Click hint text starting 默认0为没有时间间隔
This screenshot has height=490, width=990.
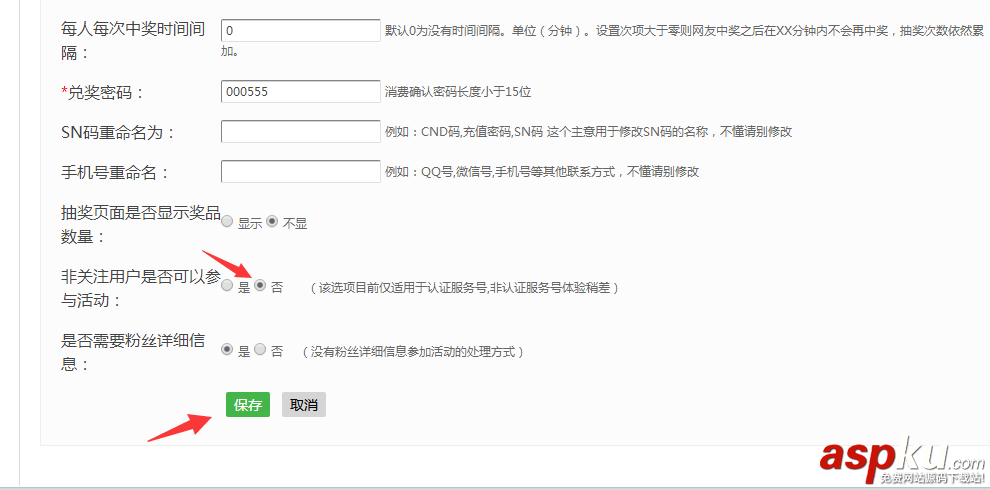pyautogui.click(x=602, y=40)
